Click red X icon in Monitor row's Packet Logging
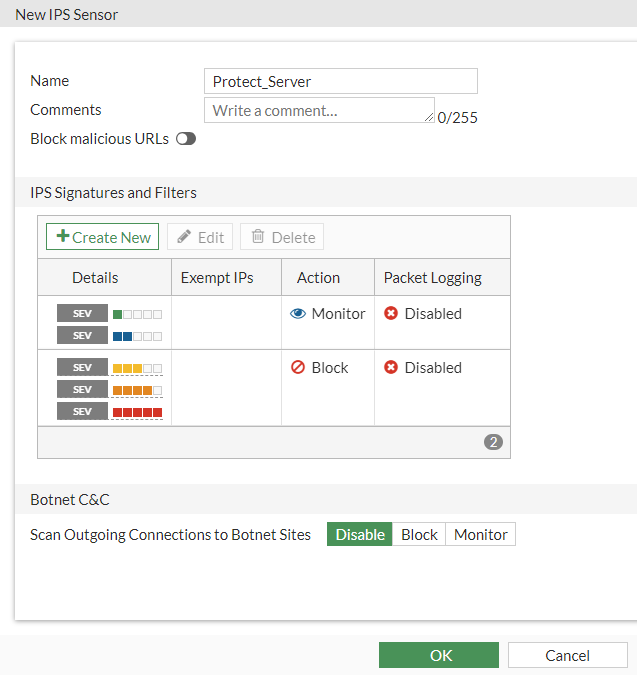This screenshot has height=675, width=637. 391,313
